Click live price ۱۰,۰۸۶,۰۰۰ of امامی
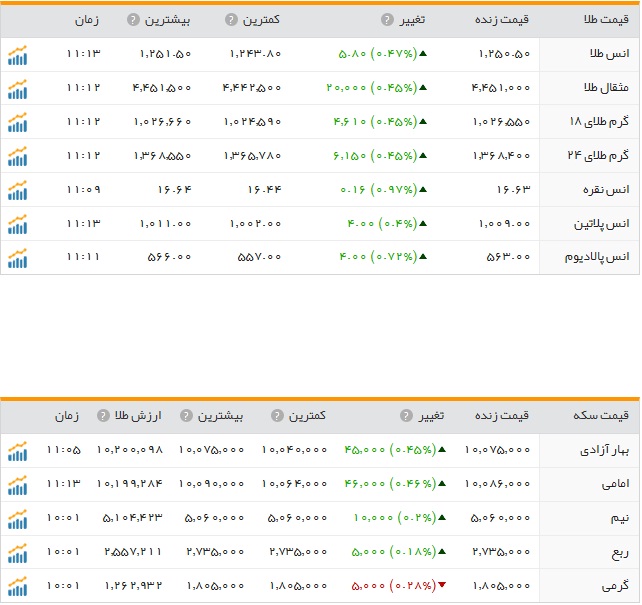The image size is (642, 605). point(497,484)
